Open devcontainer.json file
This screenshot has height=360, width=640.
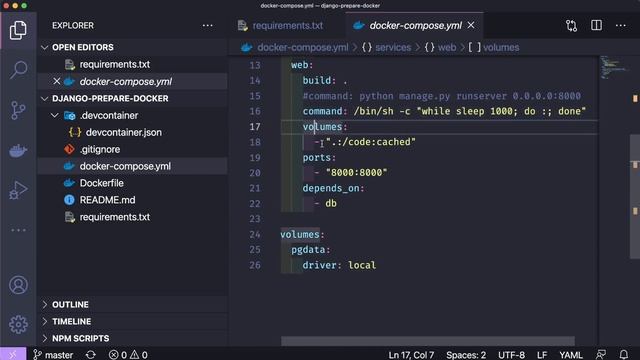(124, 132)
